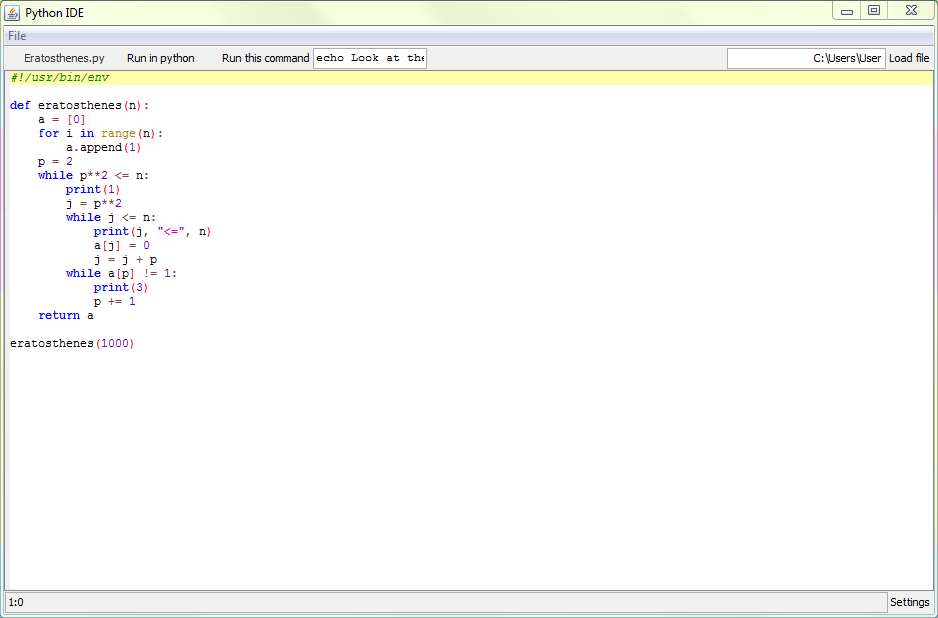Open Settings in the status bar
938x618 pixels.
pos(909,602)
